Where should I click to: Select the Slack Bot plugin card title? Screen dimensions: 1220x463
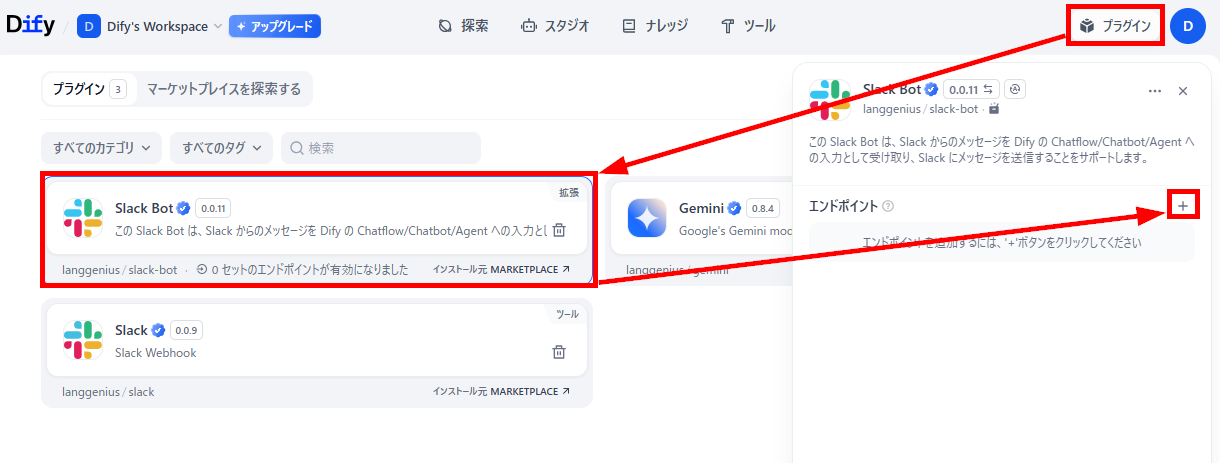point(145,208)
